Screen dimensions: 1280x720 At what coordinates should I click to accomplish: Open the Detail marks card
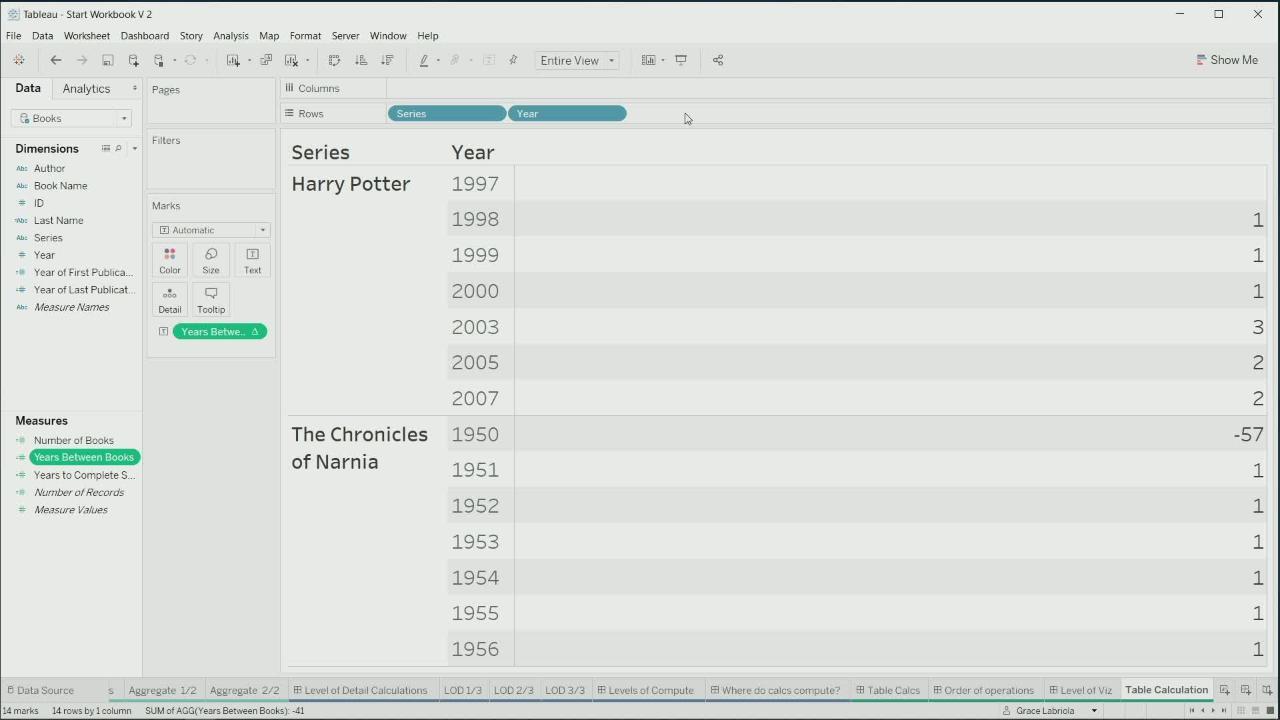click(x=170, y=299)
